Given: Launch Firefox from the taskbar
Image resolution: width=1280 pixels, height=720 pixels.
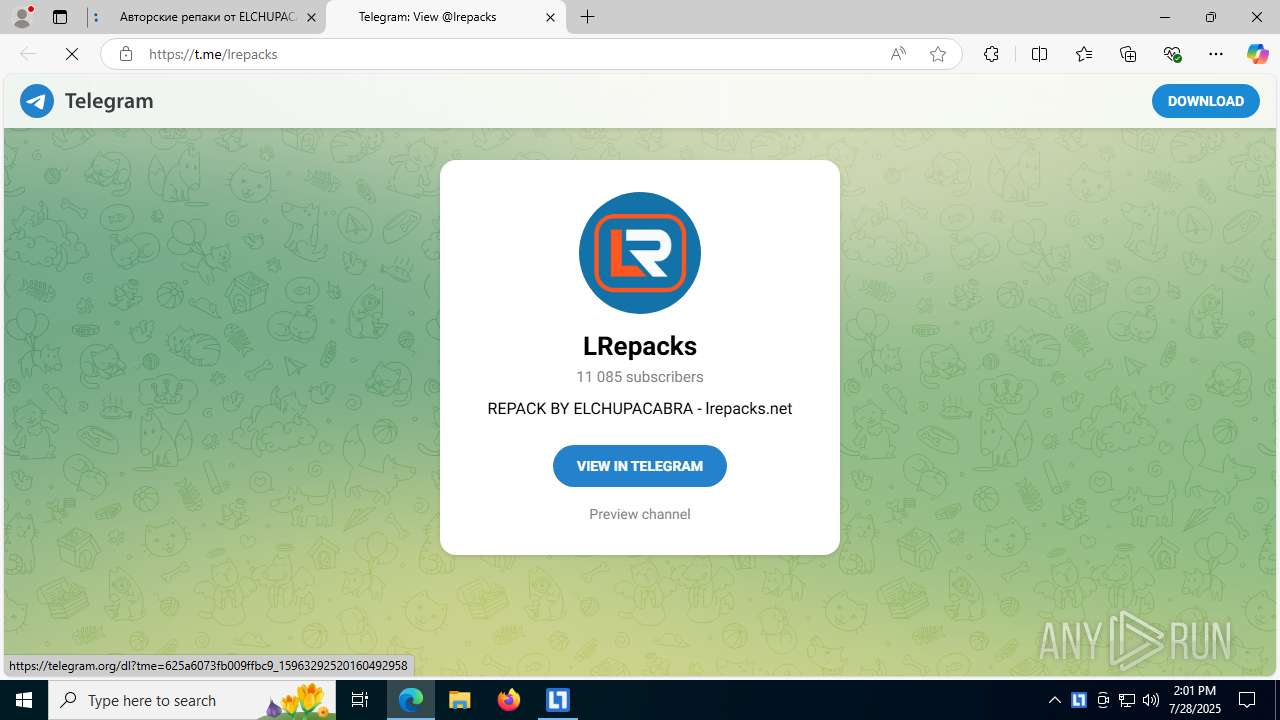Looking at the screenshot, I should tap(509, 700).
